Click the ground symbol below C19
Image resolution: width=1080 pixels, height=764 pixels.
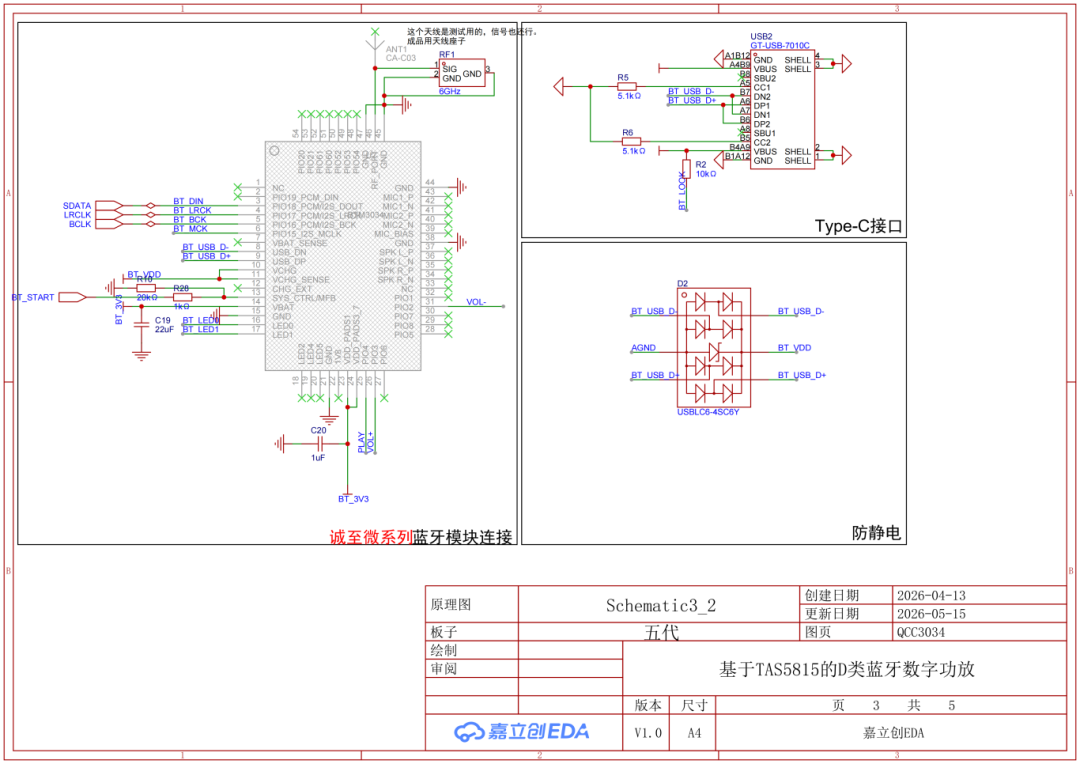pyautogui.click(x=141, y=355)
